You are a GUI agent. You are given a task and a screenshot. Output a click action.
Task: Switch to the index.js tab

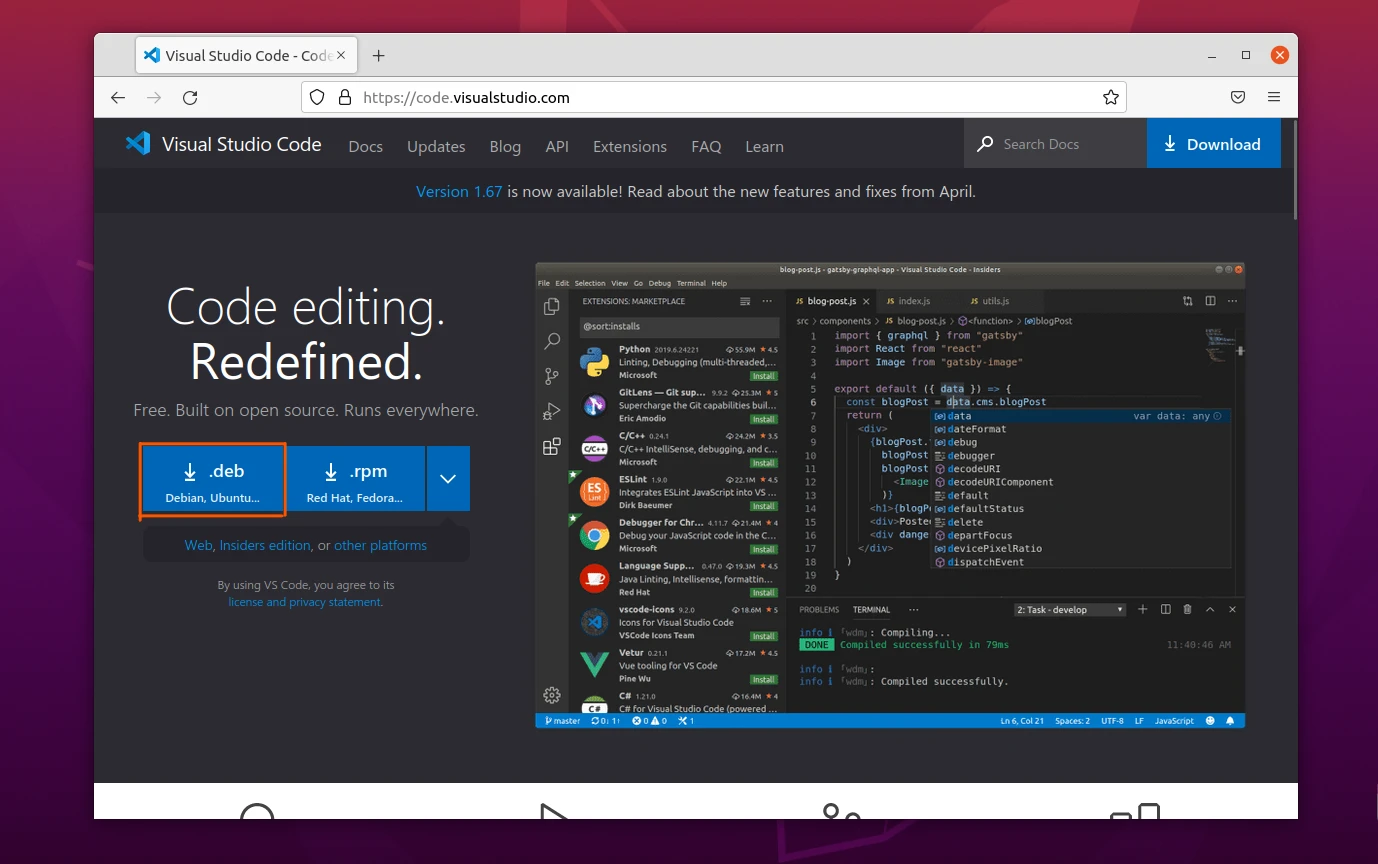pos(912,300)
